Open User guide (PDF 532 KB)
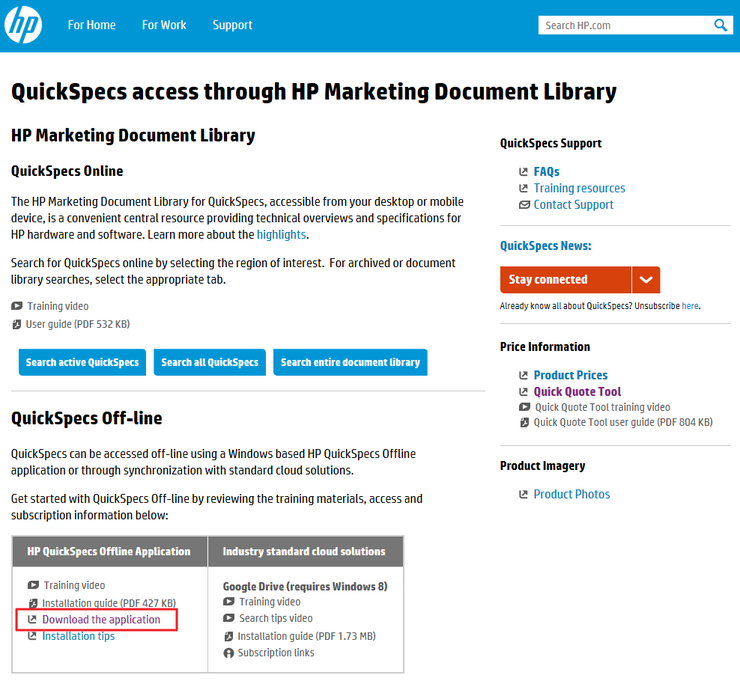 coord(77,324)
